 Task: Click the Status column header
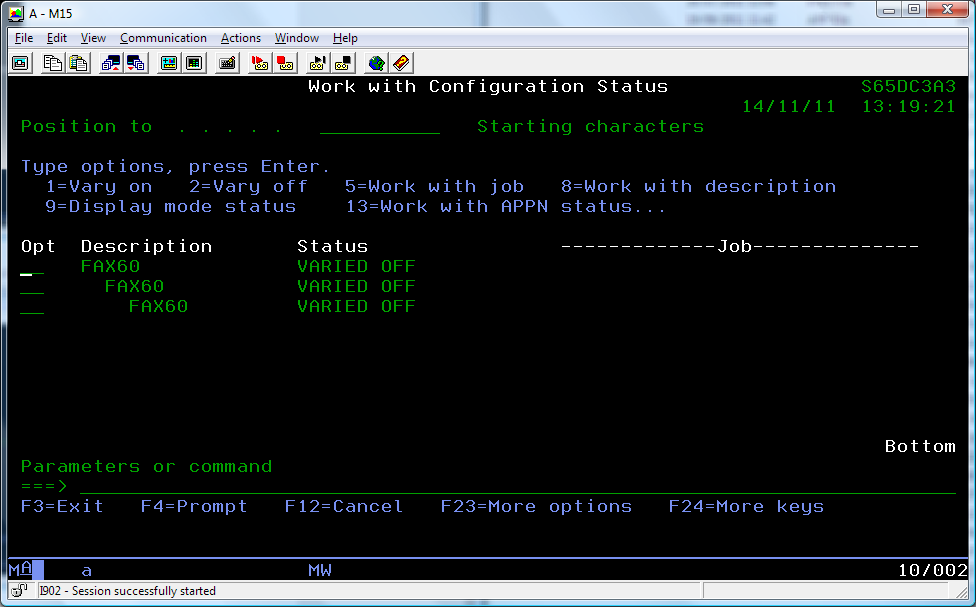[332, 247]
